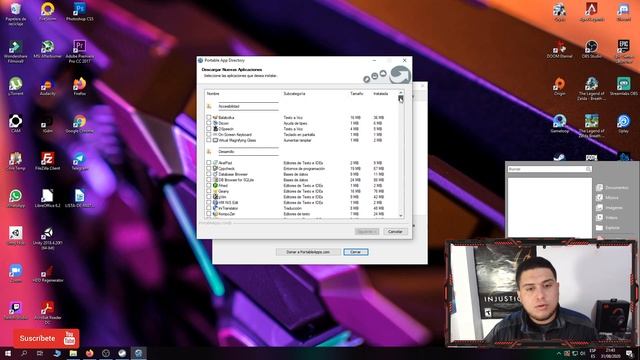
Task: Open File Explorer from taskbar
Action: [73, 353]
